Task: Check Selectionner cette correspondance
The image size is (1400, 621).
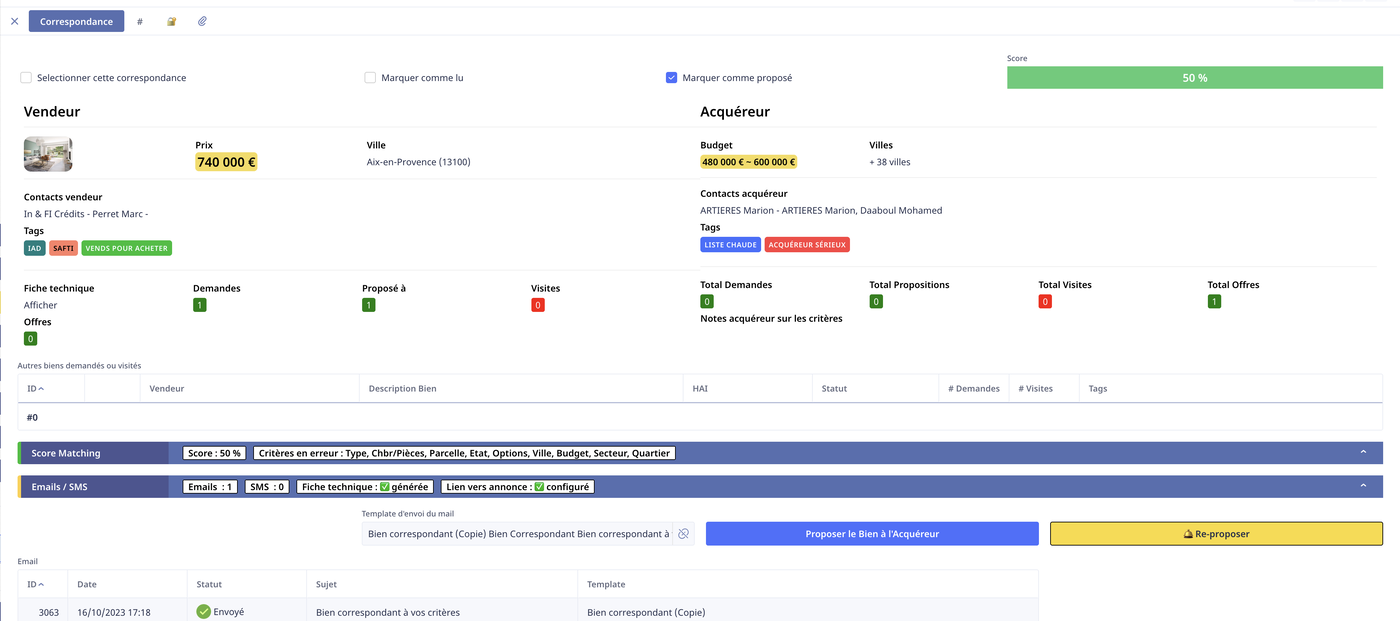Action: [x=26, y=78]
